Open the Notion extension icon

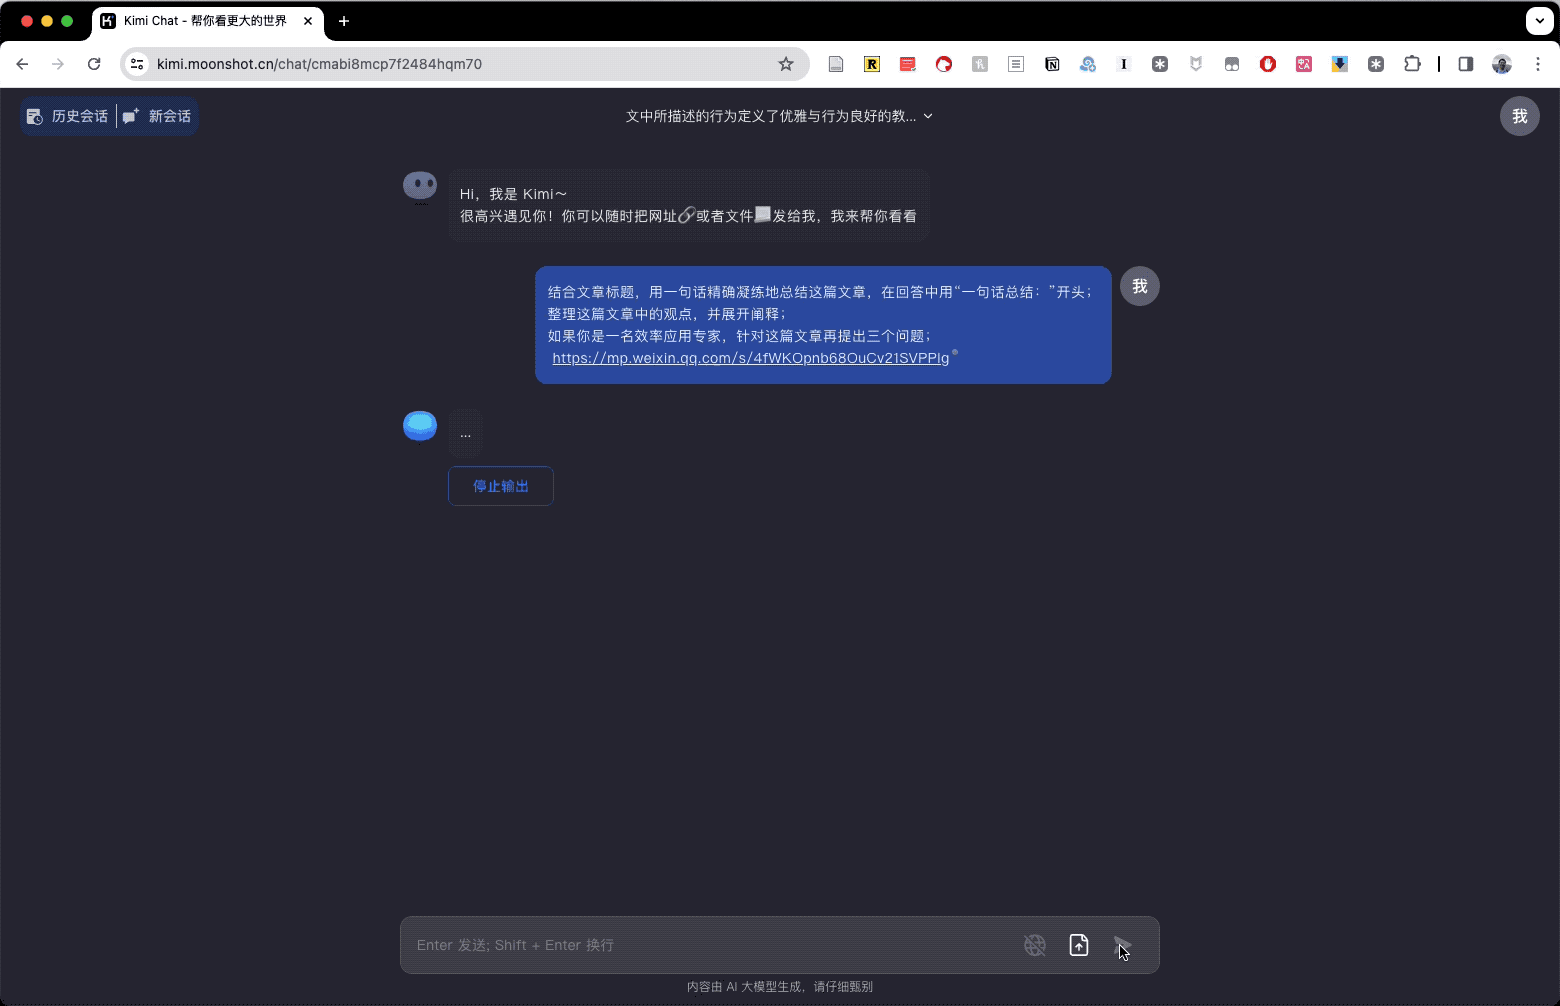(x=1052, y=63)
